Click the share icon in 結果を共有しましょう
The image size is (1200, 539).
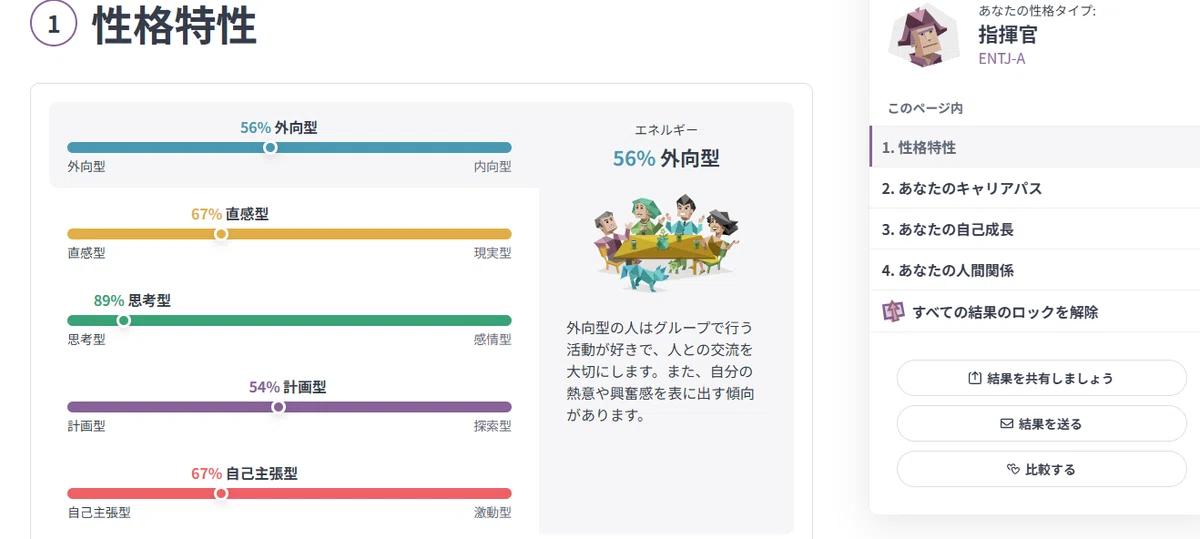[976, 379]
